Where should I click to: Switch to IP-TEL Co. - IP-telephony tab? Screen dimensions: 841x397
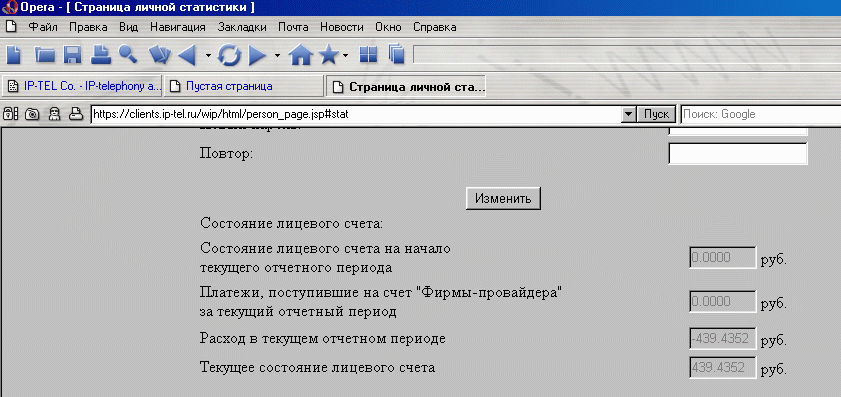click(x=82, y=86)
